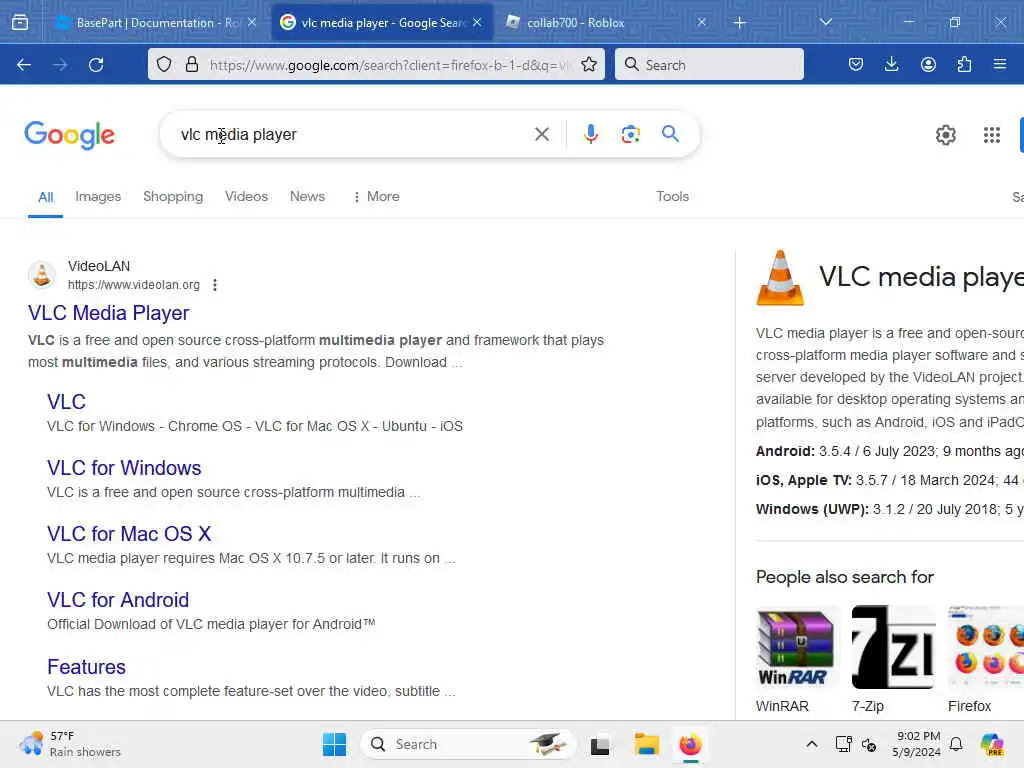Open the Features sitelink
The height and width of the screenshot is (768, 1024).
[x=86, y=667]
